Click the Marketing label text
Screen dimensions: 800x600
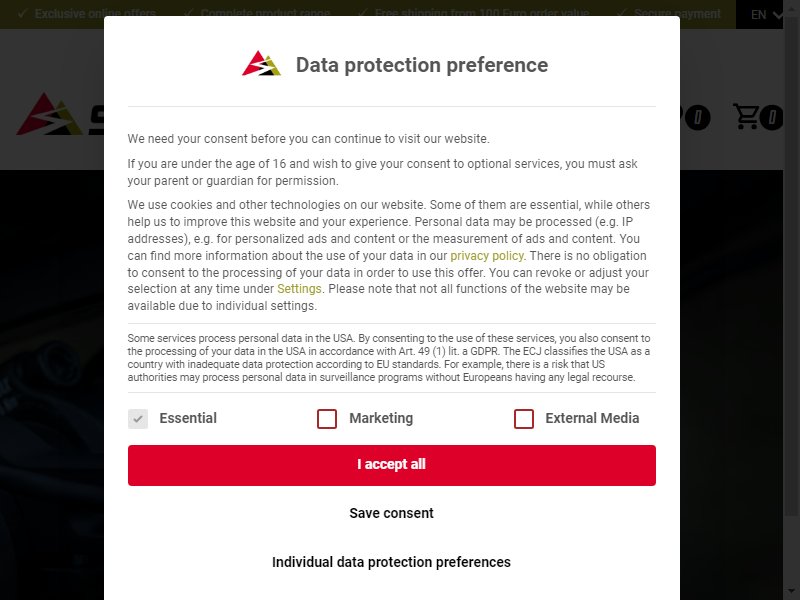point(381,418)
